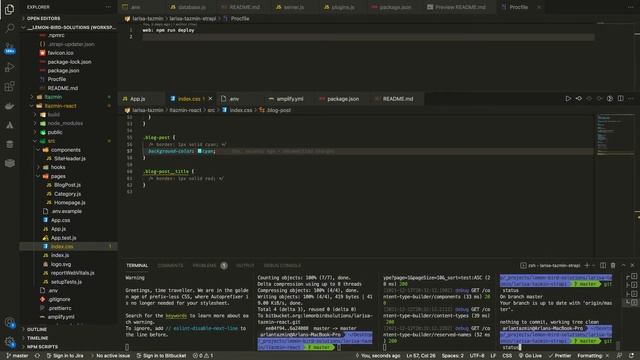Open the Explorer view in activity bar
The height and width of the screenshot is (360, 640).
point(9,9)
